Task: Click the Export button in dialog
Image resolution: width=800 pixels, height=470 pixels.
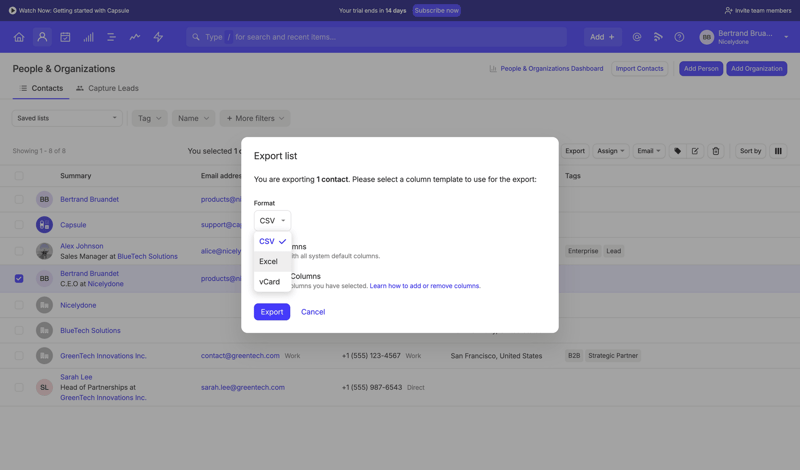Action: (272, 312)
